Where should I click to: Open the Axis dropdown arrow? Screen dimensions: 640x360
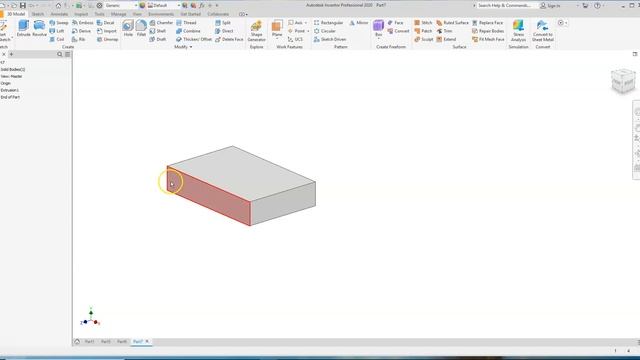[306, 23]
